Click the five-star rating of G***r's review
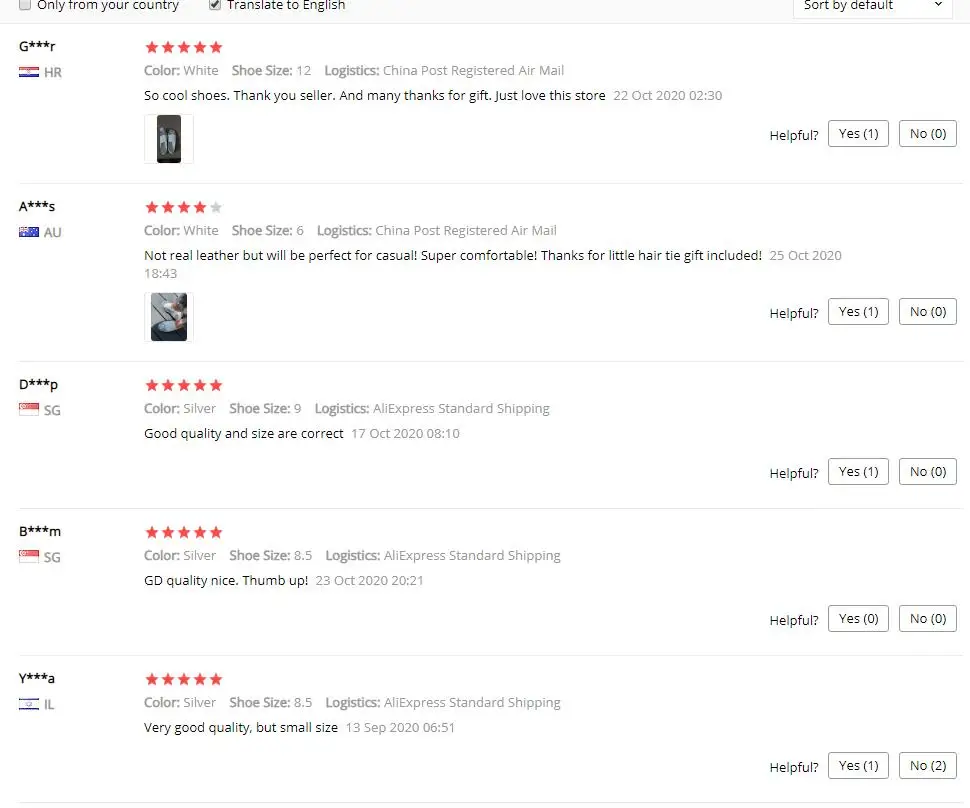 183,47
